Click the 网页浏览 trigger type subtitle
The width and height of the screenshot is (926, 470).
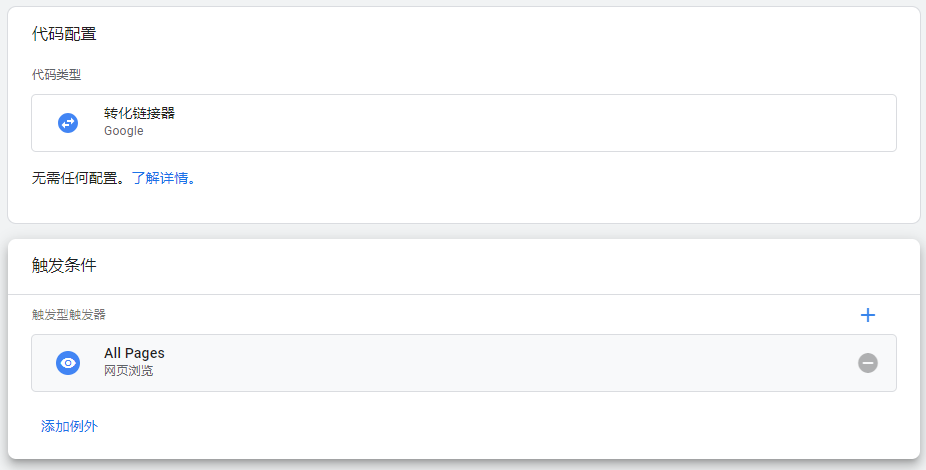coord(128,371)
